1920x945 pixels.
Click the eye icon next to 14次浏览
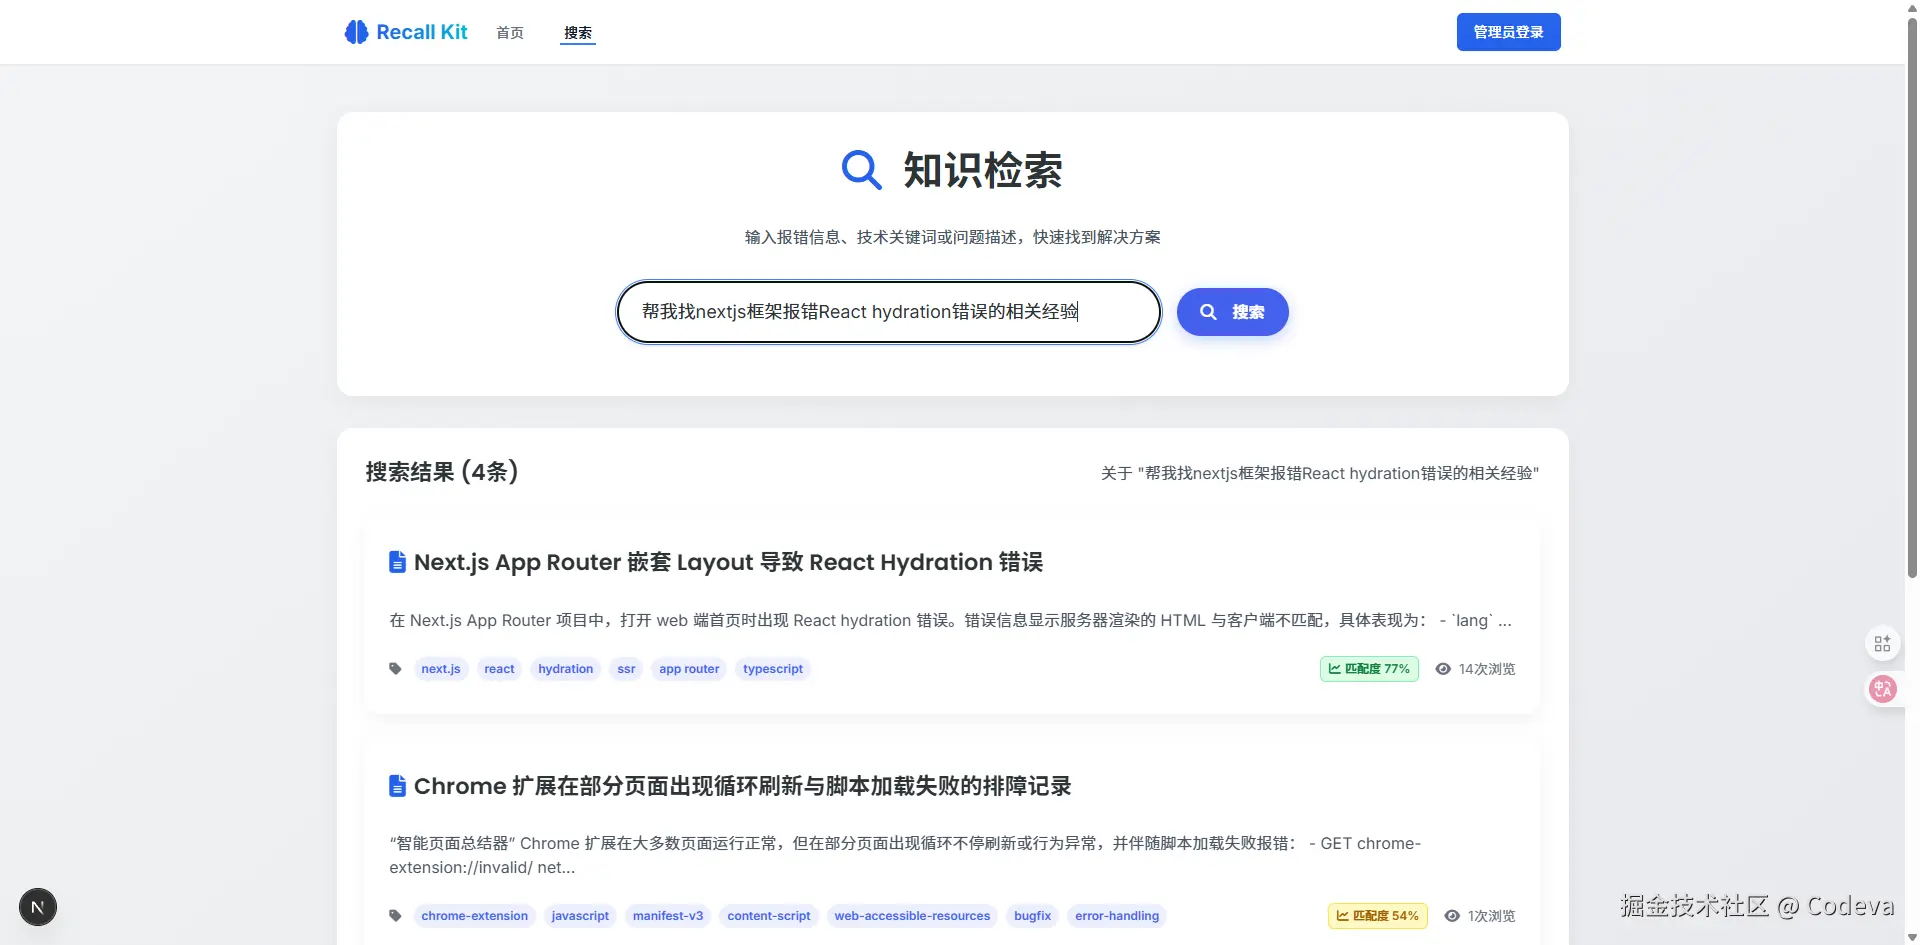point(1442,668)
